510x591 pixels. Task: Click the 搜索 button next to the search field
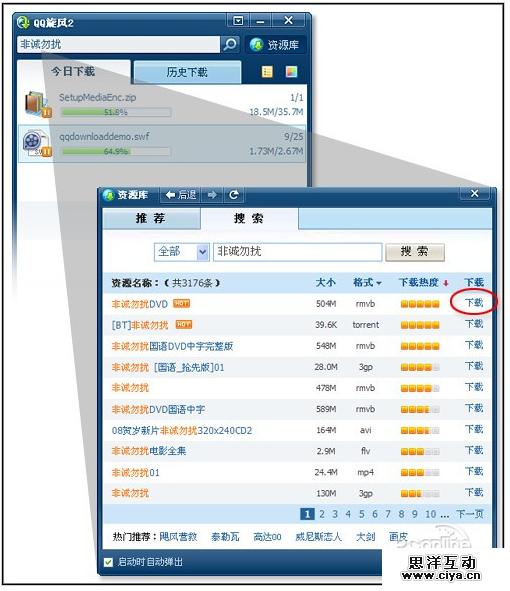[x=415, y=252]
